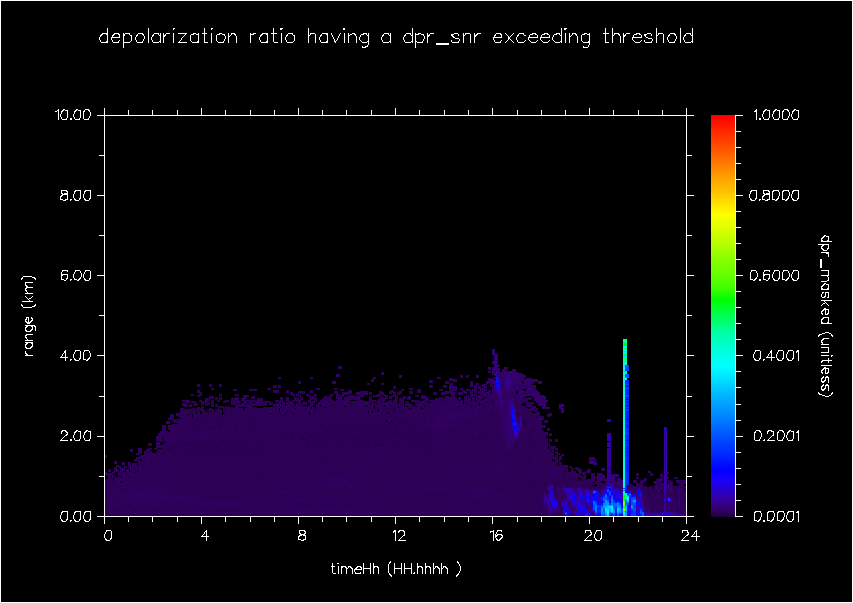Click the plot title about depolarization ratio

point(396,38)
